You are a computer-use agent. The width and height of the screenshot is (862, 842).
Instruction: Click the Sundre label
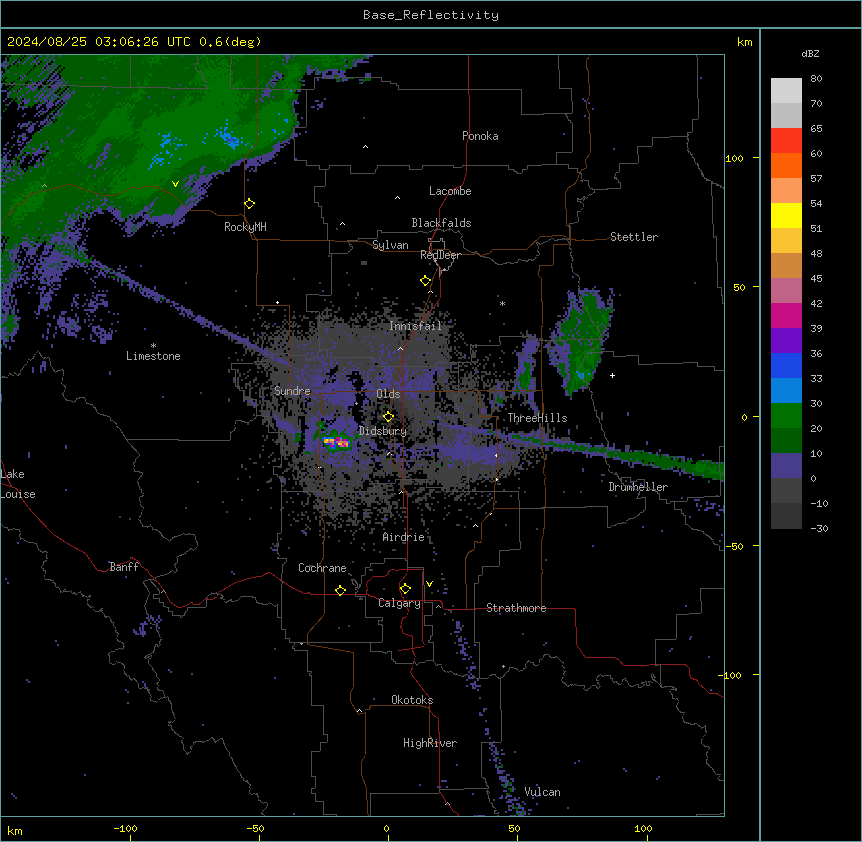click(x=292, y=391)
